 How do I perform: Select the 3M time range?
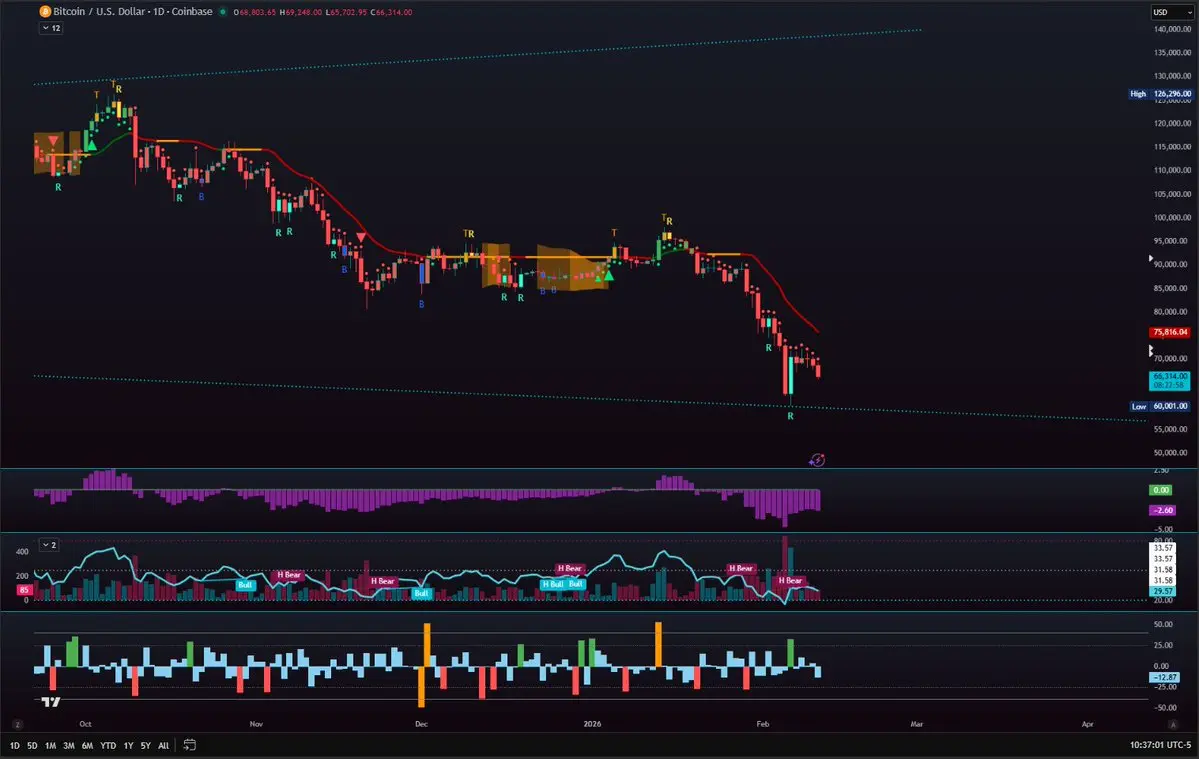(69, 745)
